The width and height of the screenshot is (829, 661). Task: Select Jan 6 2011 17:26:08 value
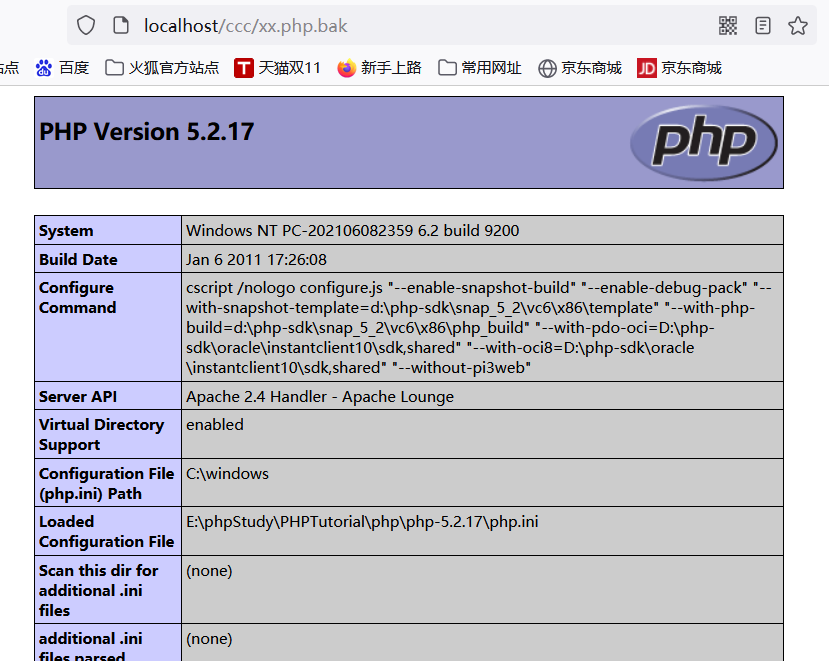[256, 260]
